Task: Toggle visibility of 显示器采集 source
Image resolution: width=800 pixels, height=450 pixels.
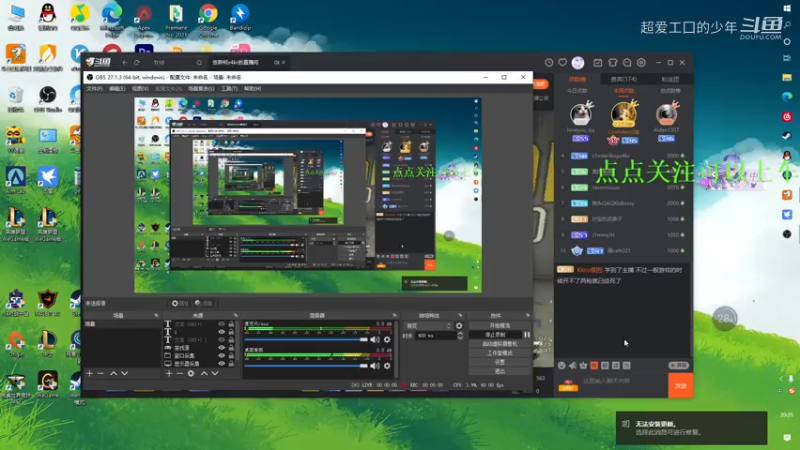Action: coord(221,364)
